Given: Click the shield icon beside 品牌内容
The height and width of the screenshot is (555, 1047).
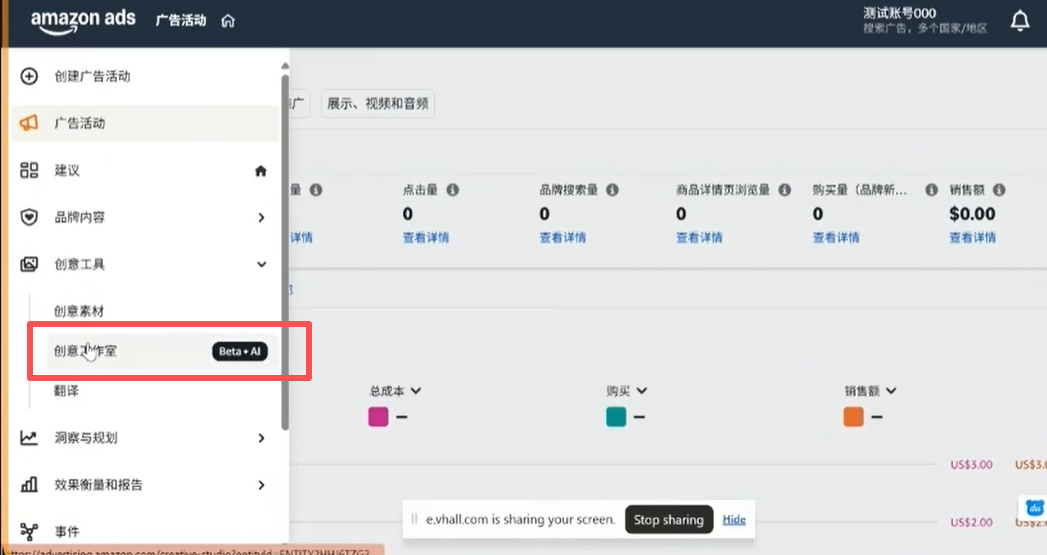Looking at the screenshot, I should [29, 217].
